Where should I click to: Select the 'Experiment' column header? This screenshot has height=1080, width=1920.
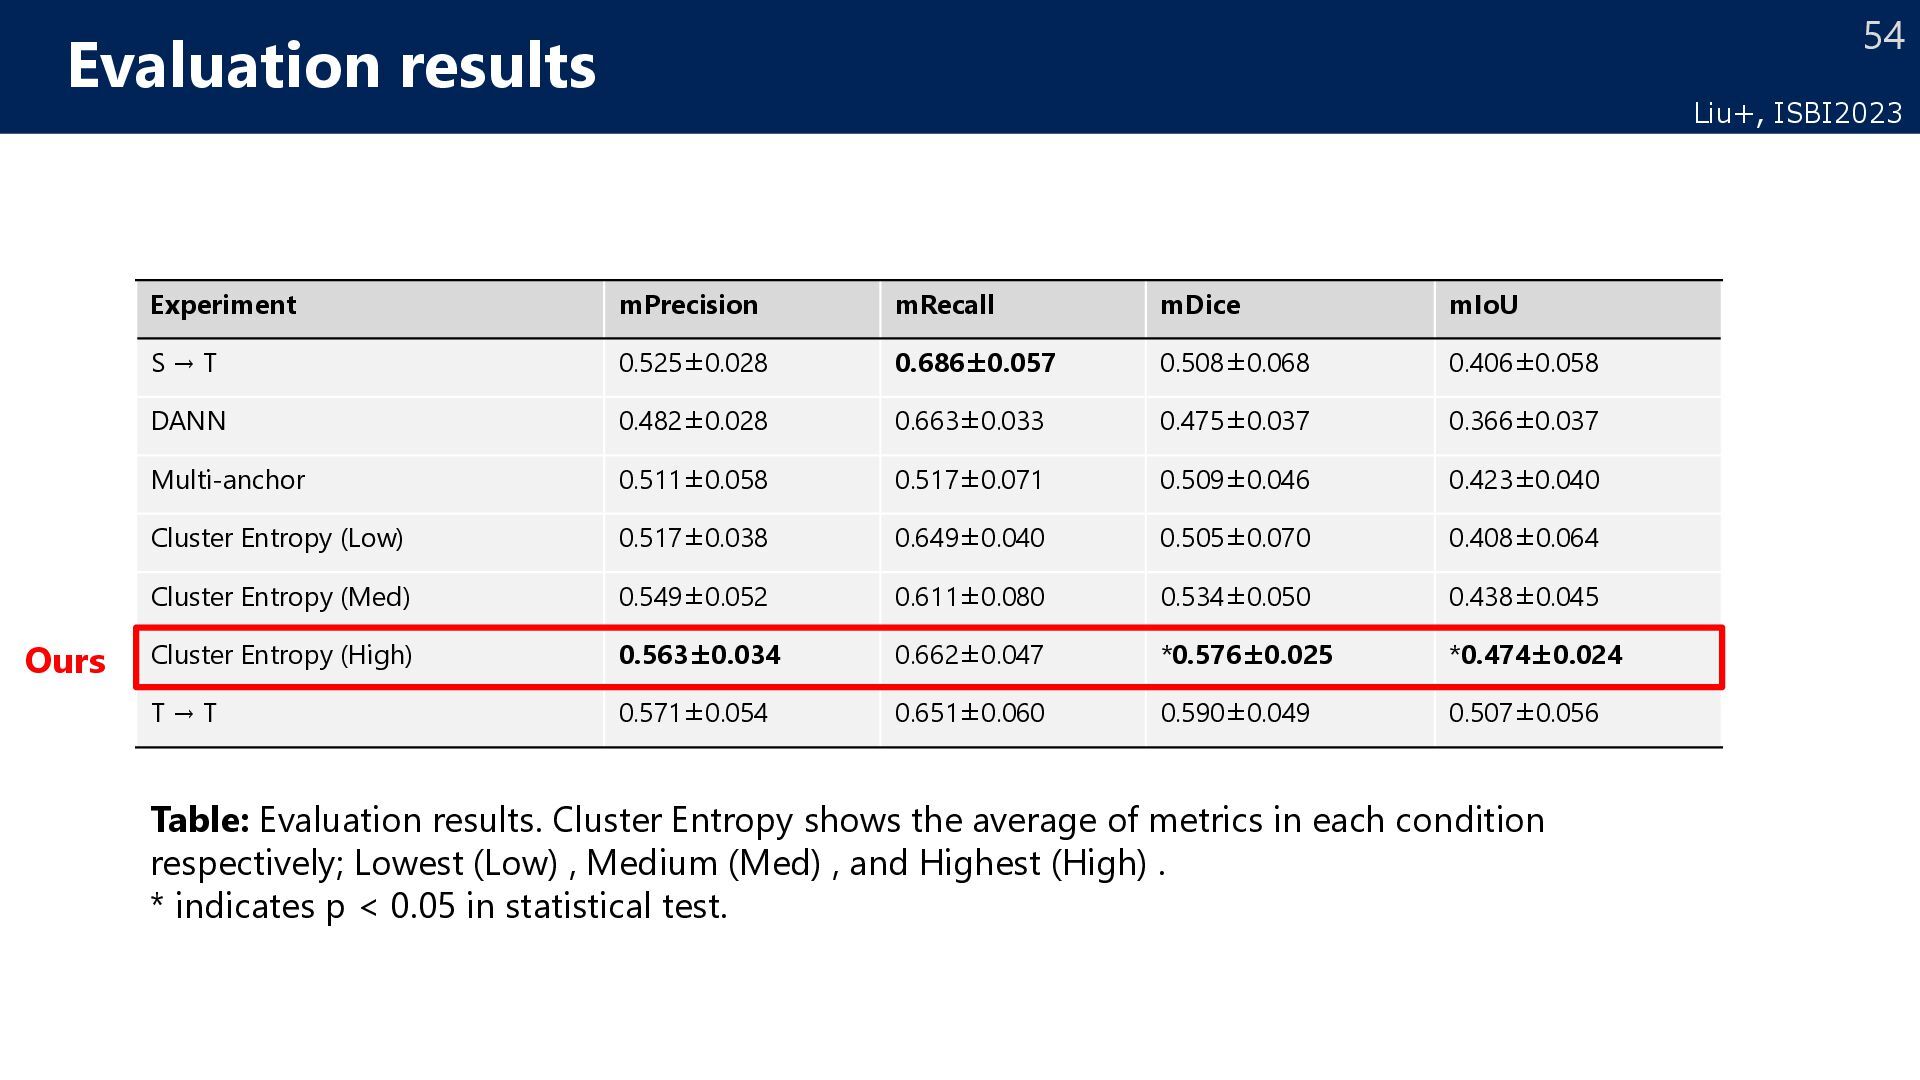point(223,306)
